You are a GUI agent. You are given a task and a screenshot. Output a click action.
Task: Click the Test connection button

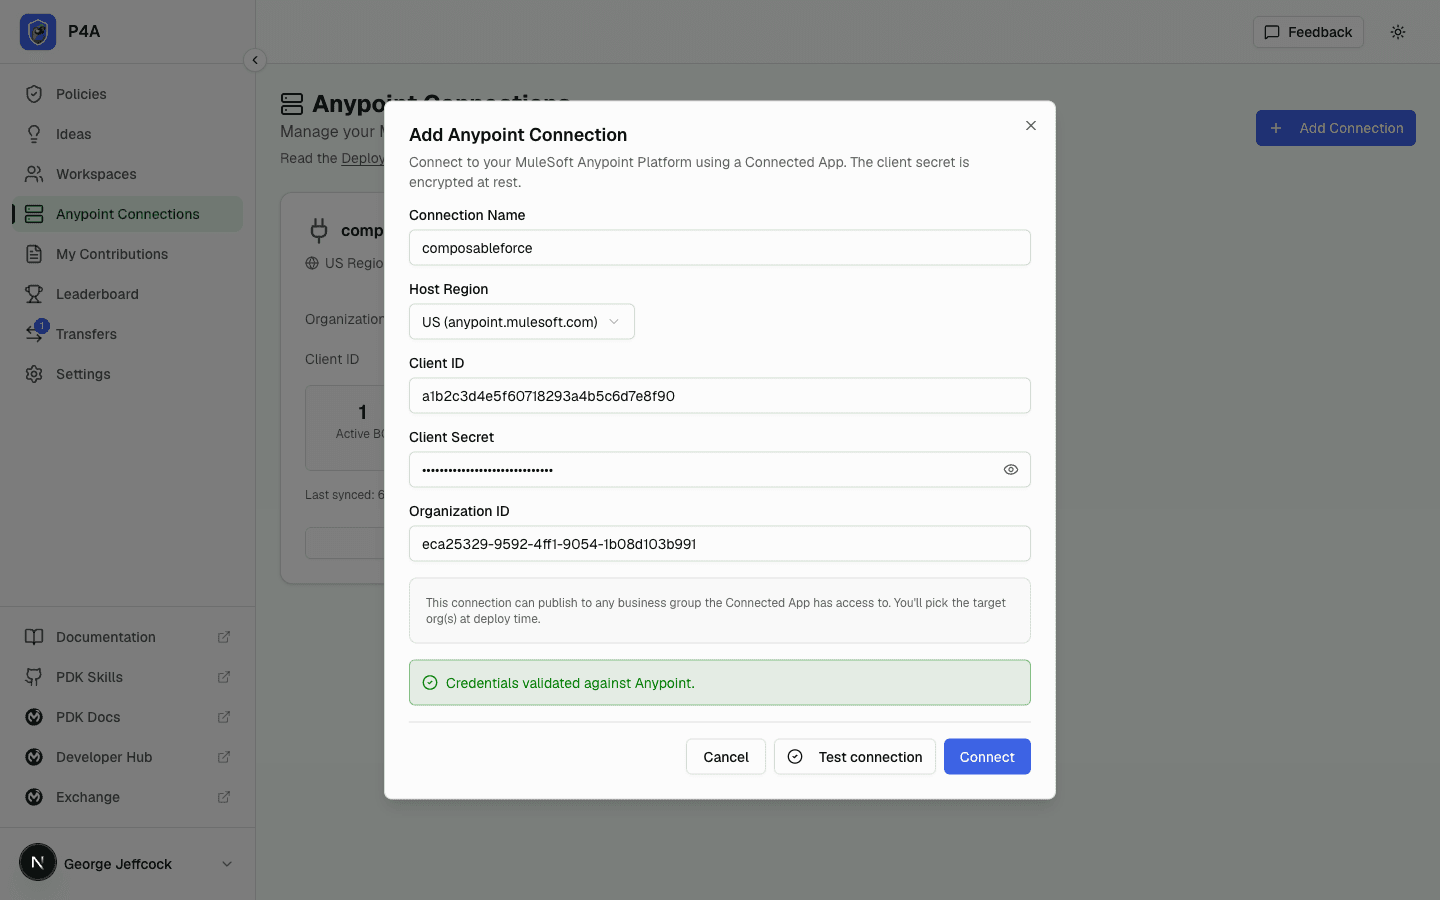coord(855,757)
